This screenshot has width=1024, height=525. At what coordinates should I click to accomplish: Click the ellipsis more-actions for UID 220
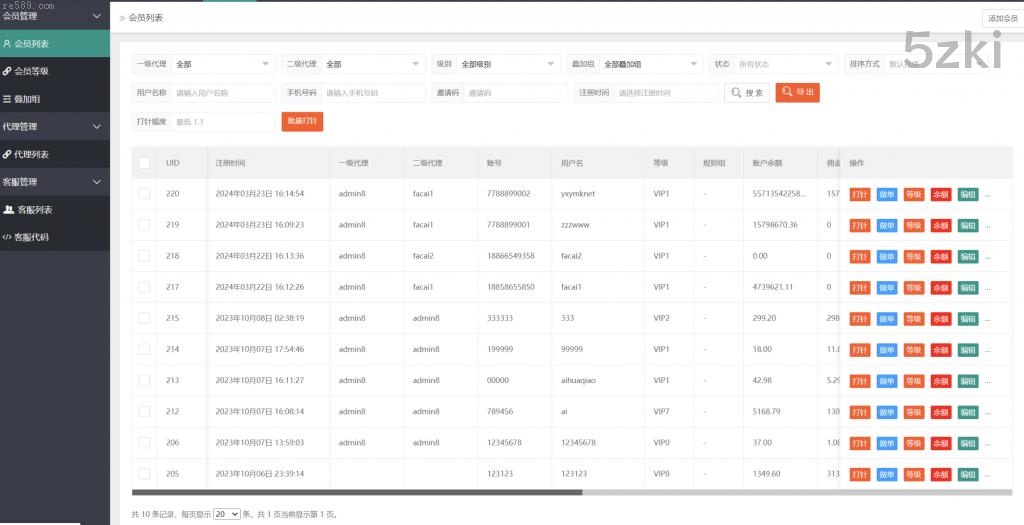click(x=988, y=194)
